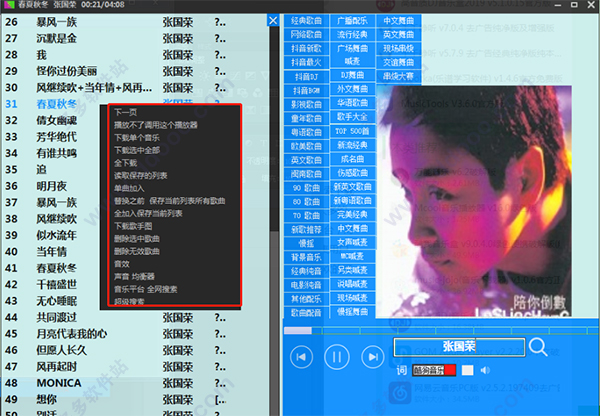The image size is (600, 416).
Task: Click the red square beside 酷狗音乐
Action: (x=450, y=370)
